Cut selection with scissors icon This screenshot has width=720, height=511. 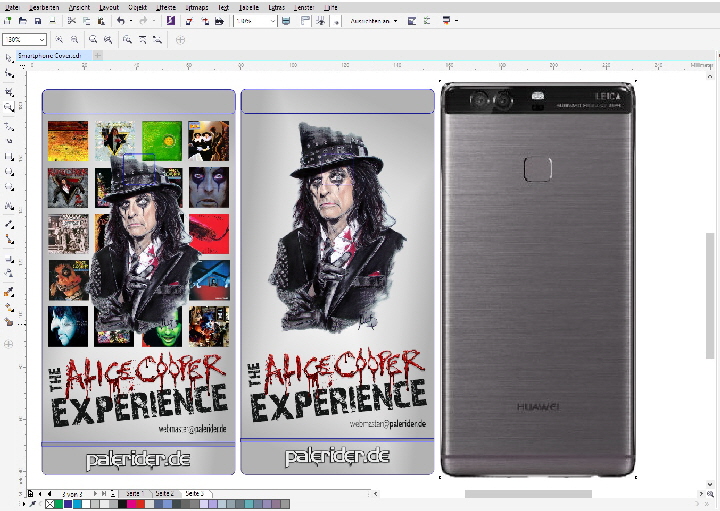click(72, 21)
